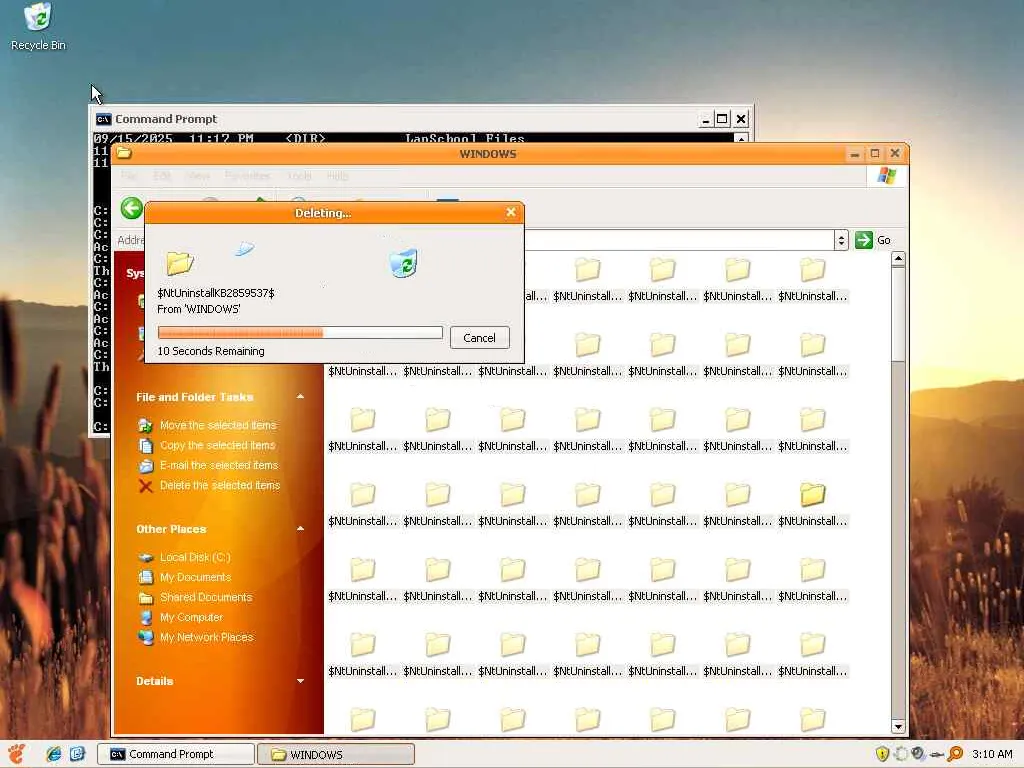Click the yellow security shield tray icon
The image size is (1024, 768).
(882, 754)
